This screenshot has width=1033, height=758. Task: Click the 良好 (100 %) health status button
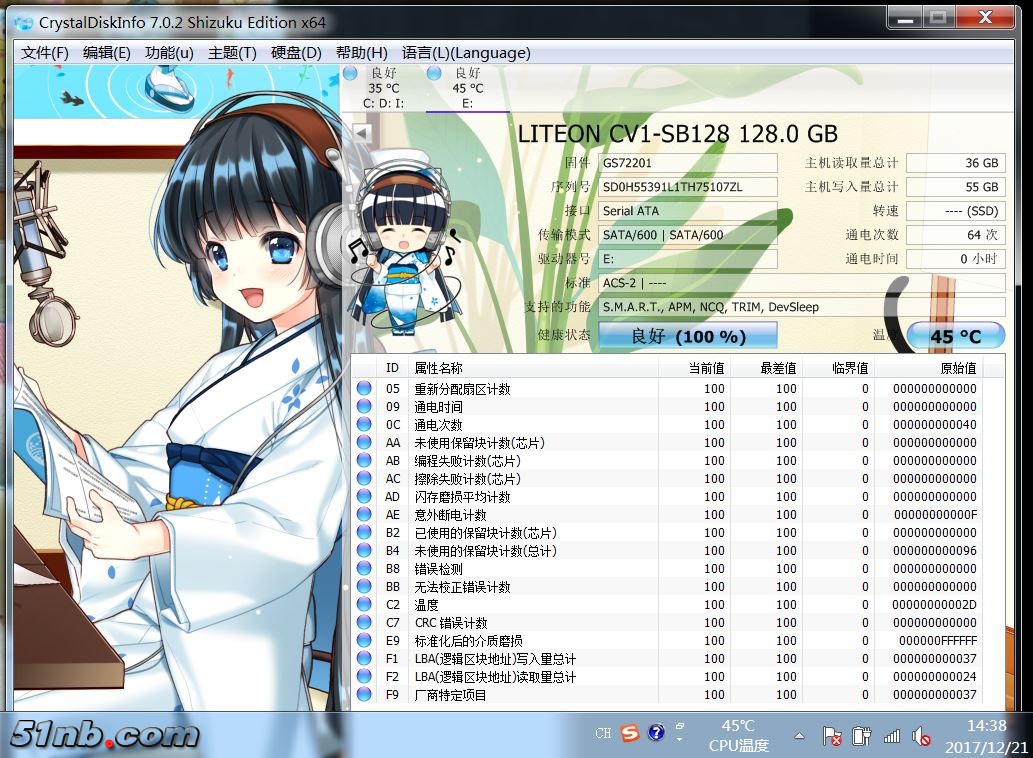point(687,336)
